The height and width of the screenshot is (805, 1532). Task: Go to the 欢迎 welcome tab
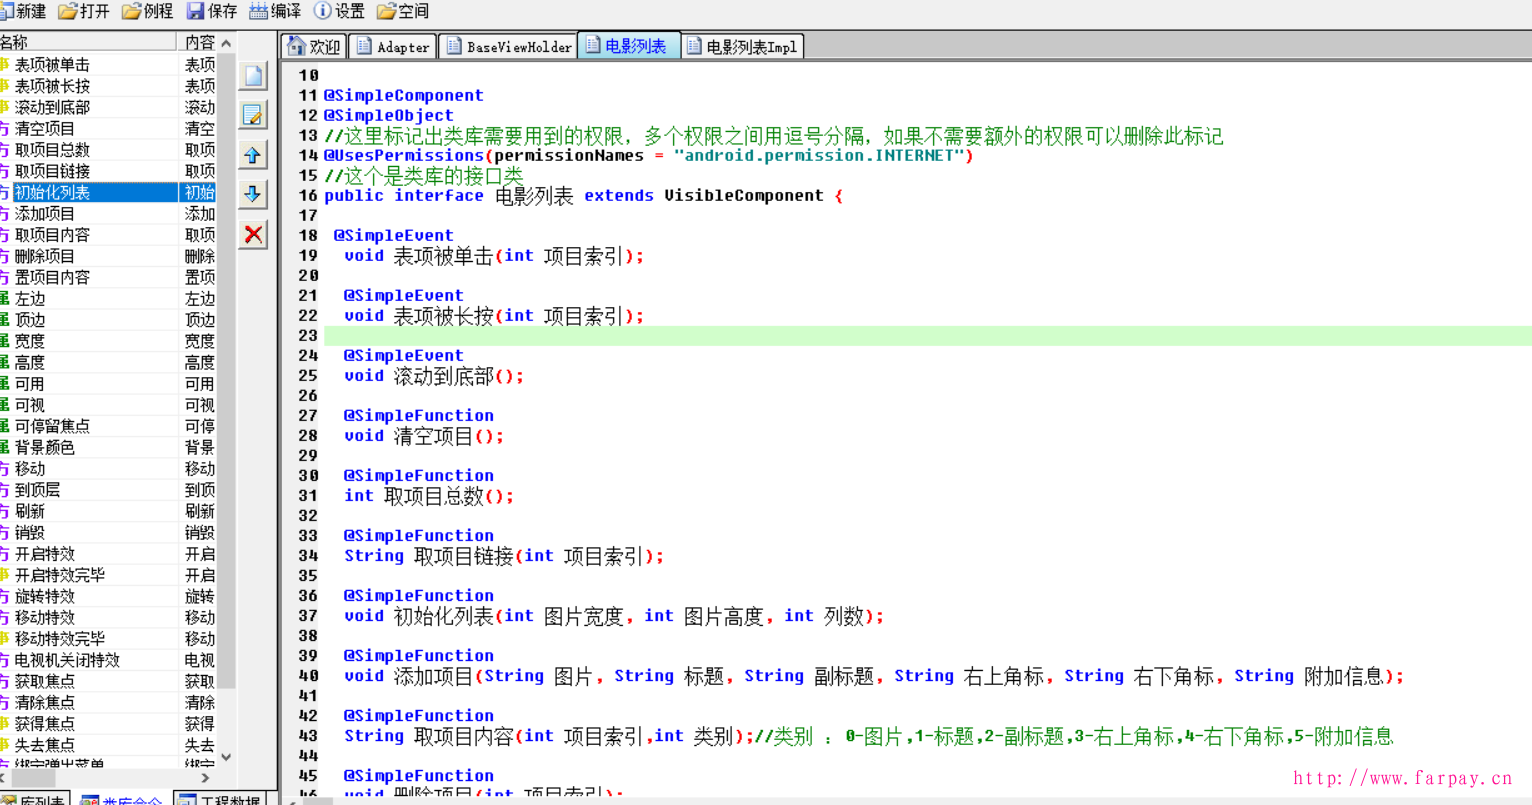coord(314,47)
